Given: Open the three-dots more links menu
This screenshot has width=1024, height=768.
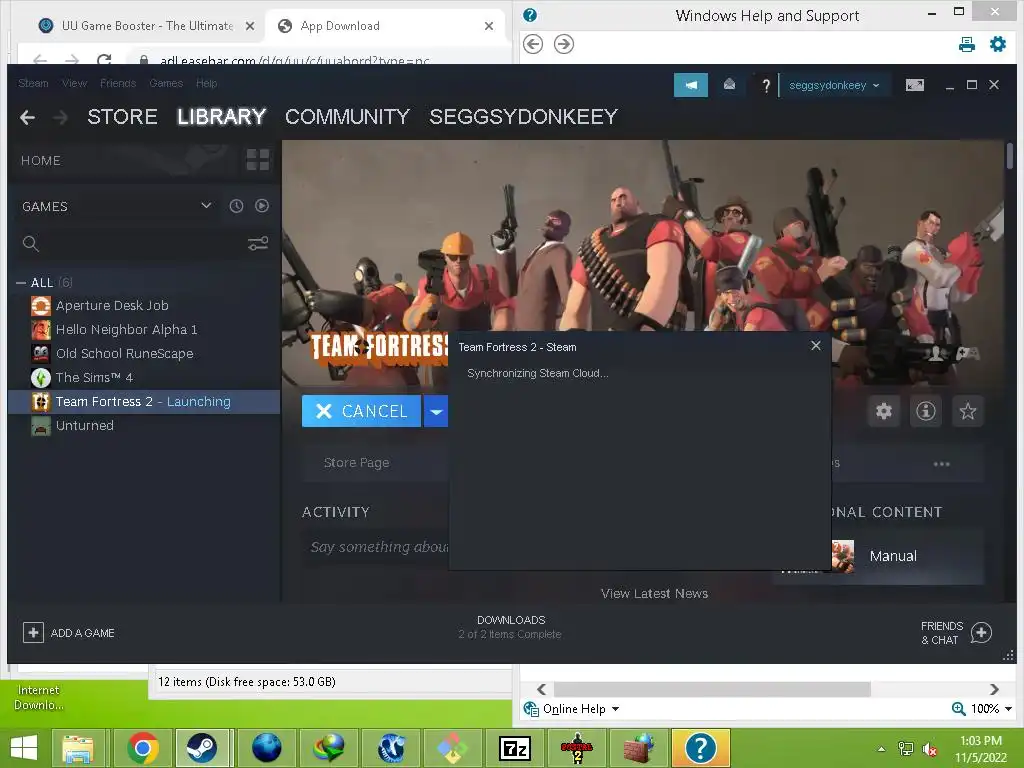Looking at the screenshot, I should (941, 464).
